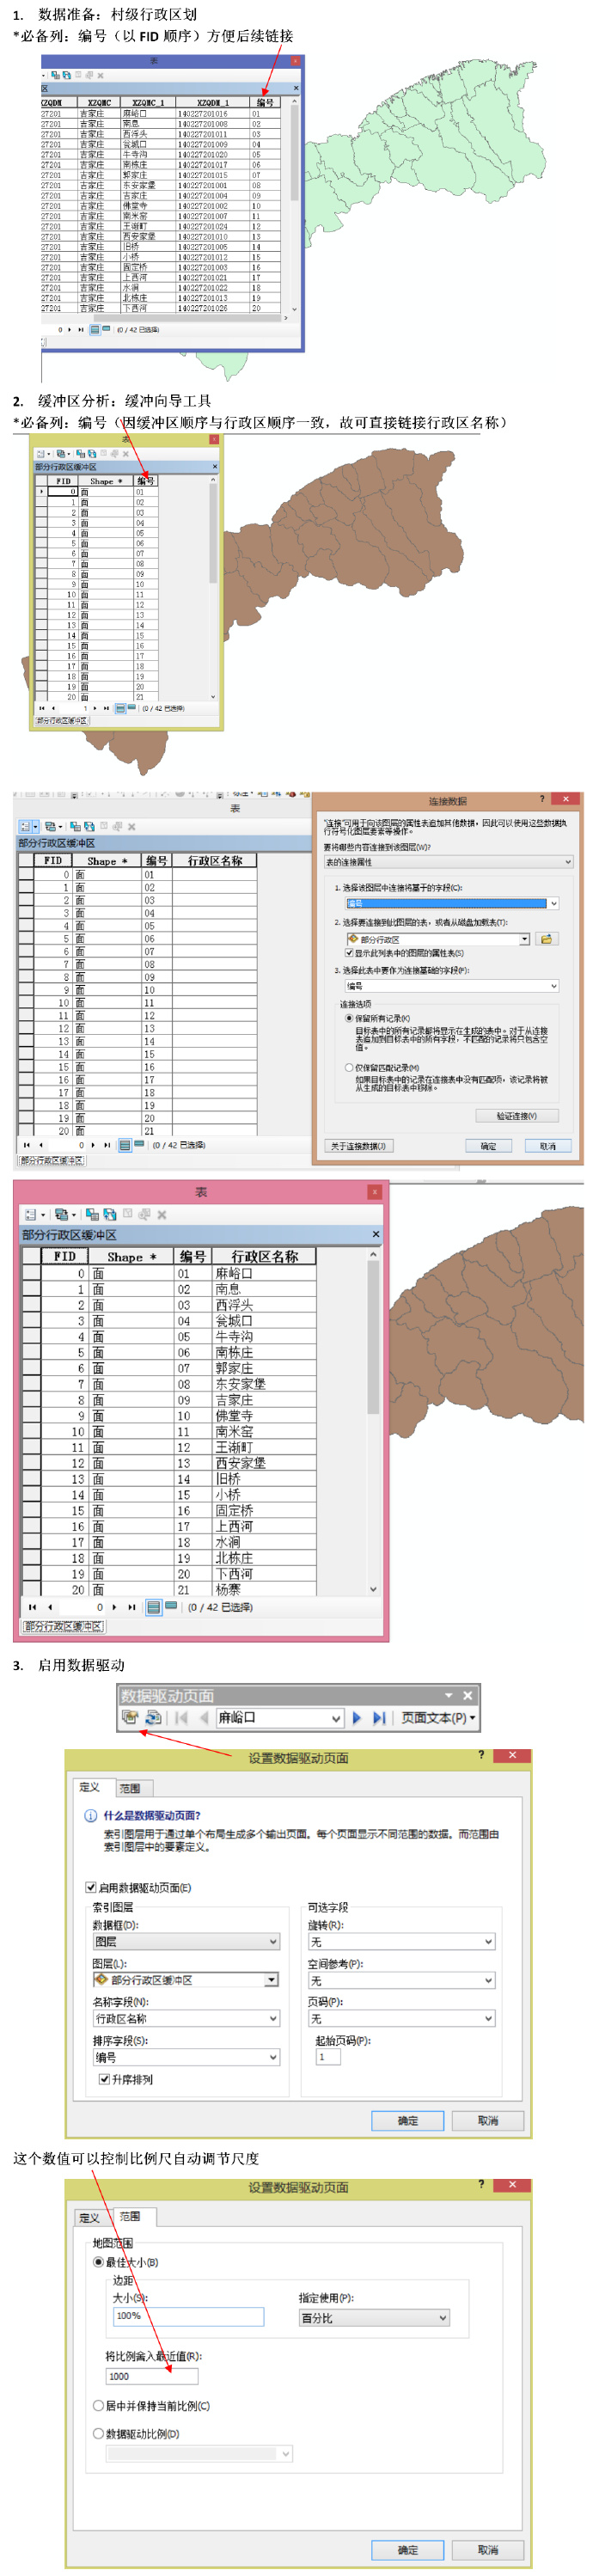Open 空间参考 dropdown
Image resolution: width=593 pixels, height=2576 pixels.
click(x=401, y=1980)
